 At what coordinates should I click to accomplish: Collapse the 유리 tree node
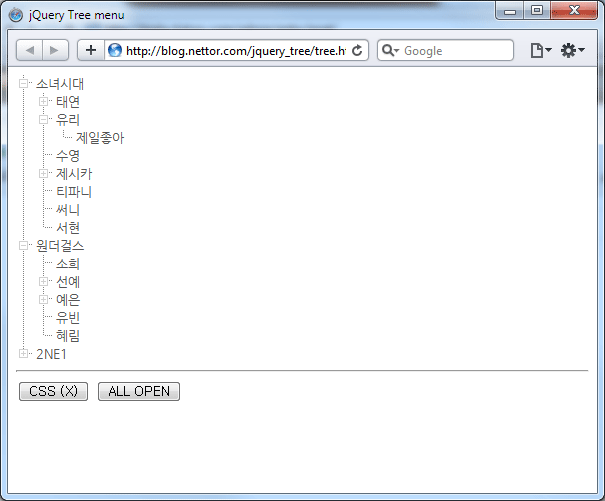(44, 120)
